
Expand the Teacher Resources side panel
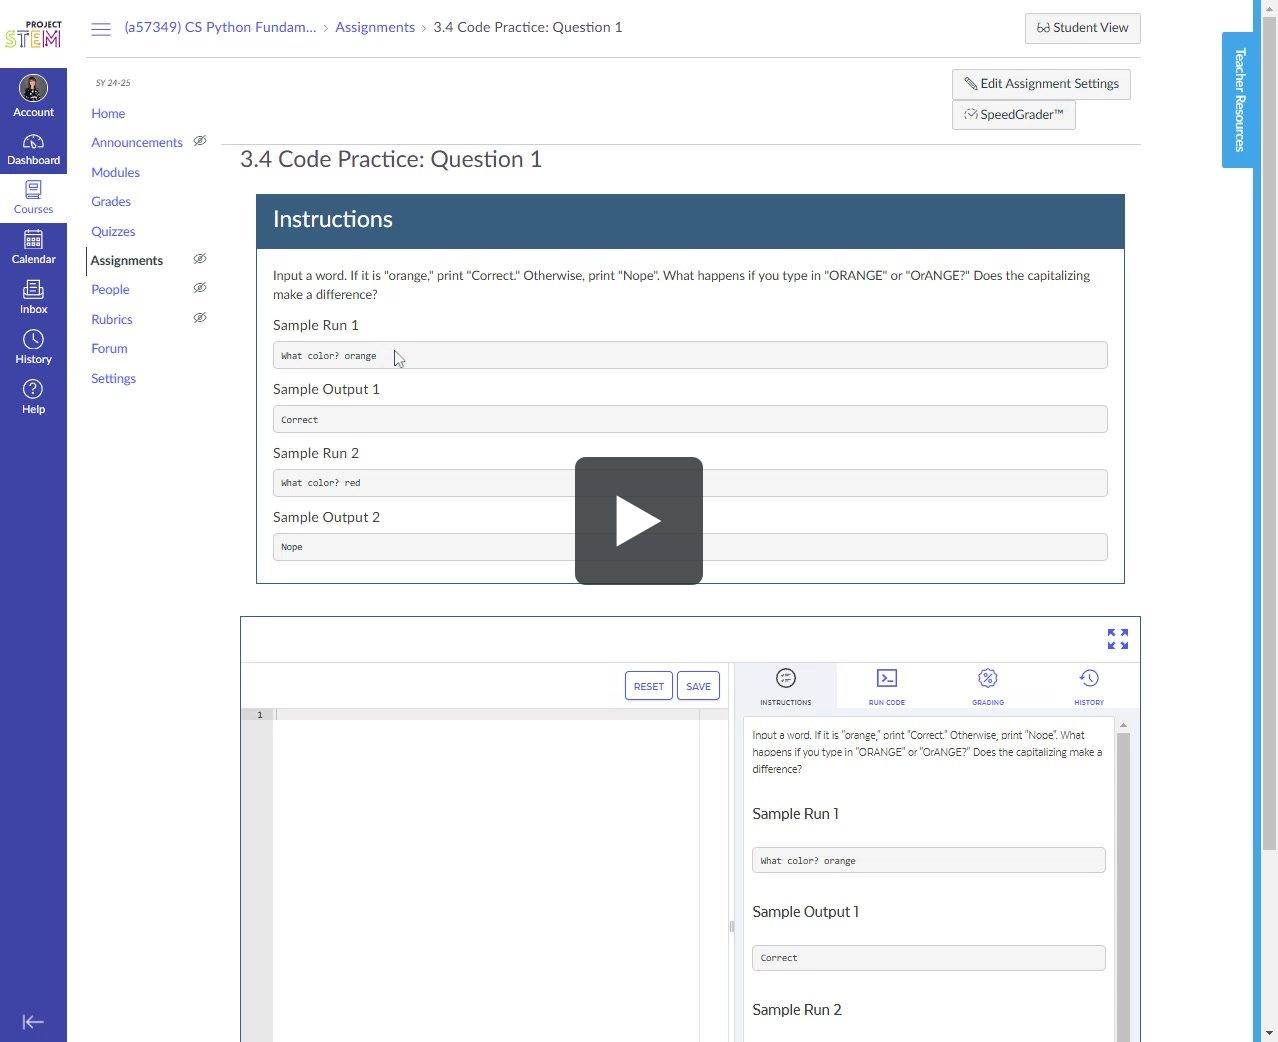[x=1238, y=100]
